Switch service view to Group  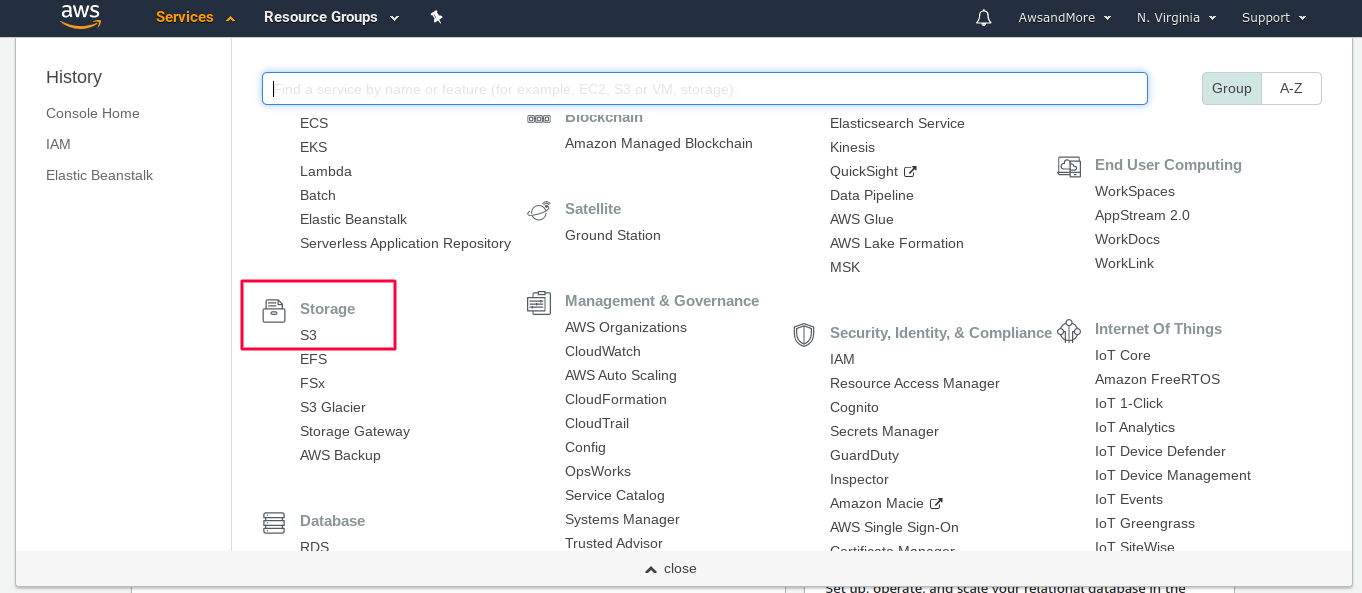point(1232,88)
